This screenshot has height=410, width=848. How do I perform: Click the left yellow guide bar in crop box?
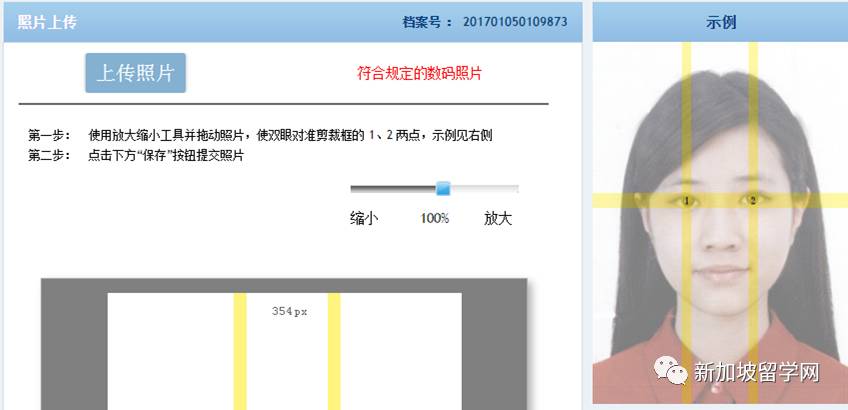(x=240, y=350)
